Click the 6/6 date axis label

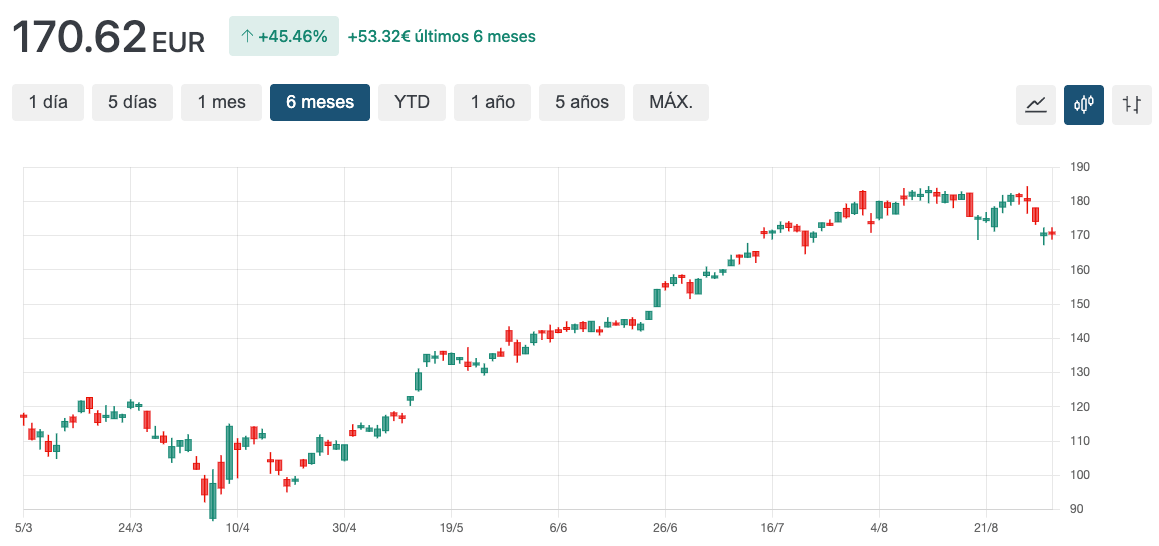pos(558,528)
